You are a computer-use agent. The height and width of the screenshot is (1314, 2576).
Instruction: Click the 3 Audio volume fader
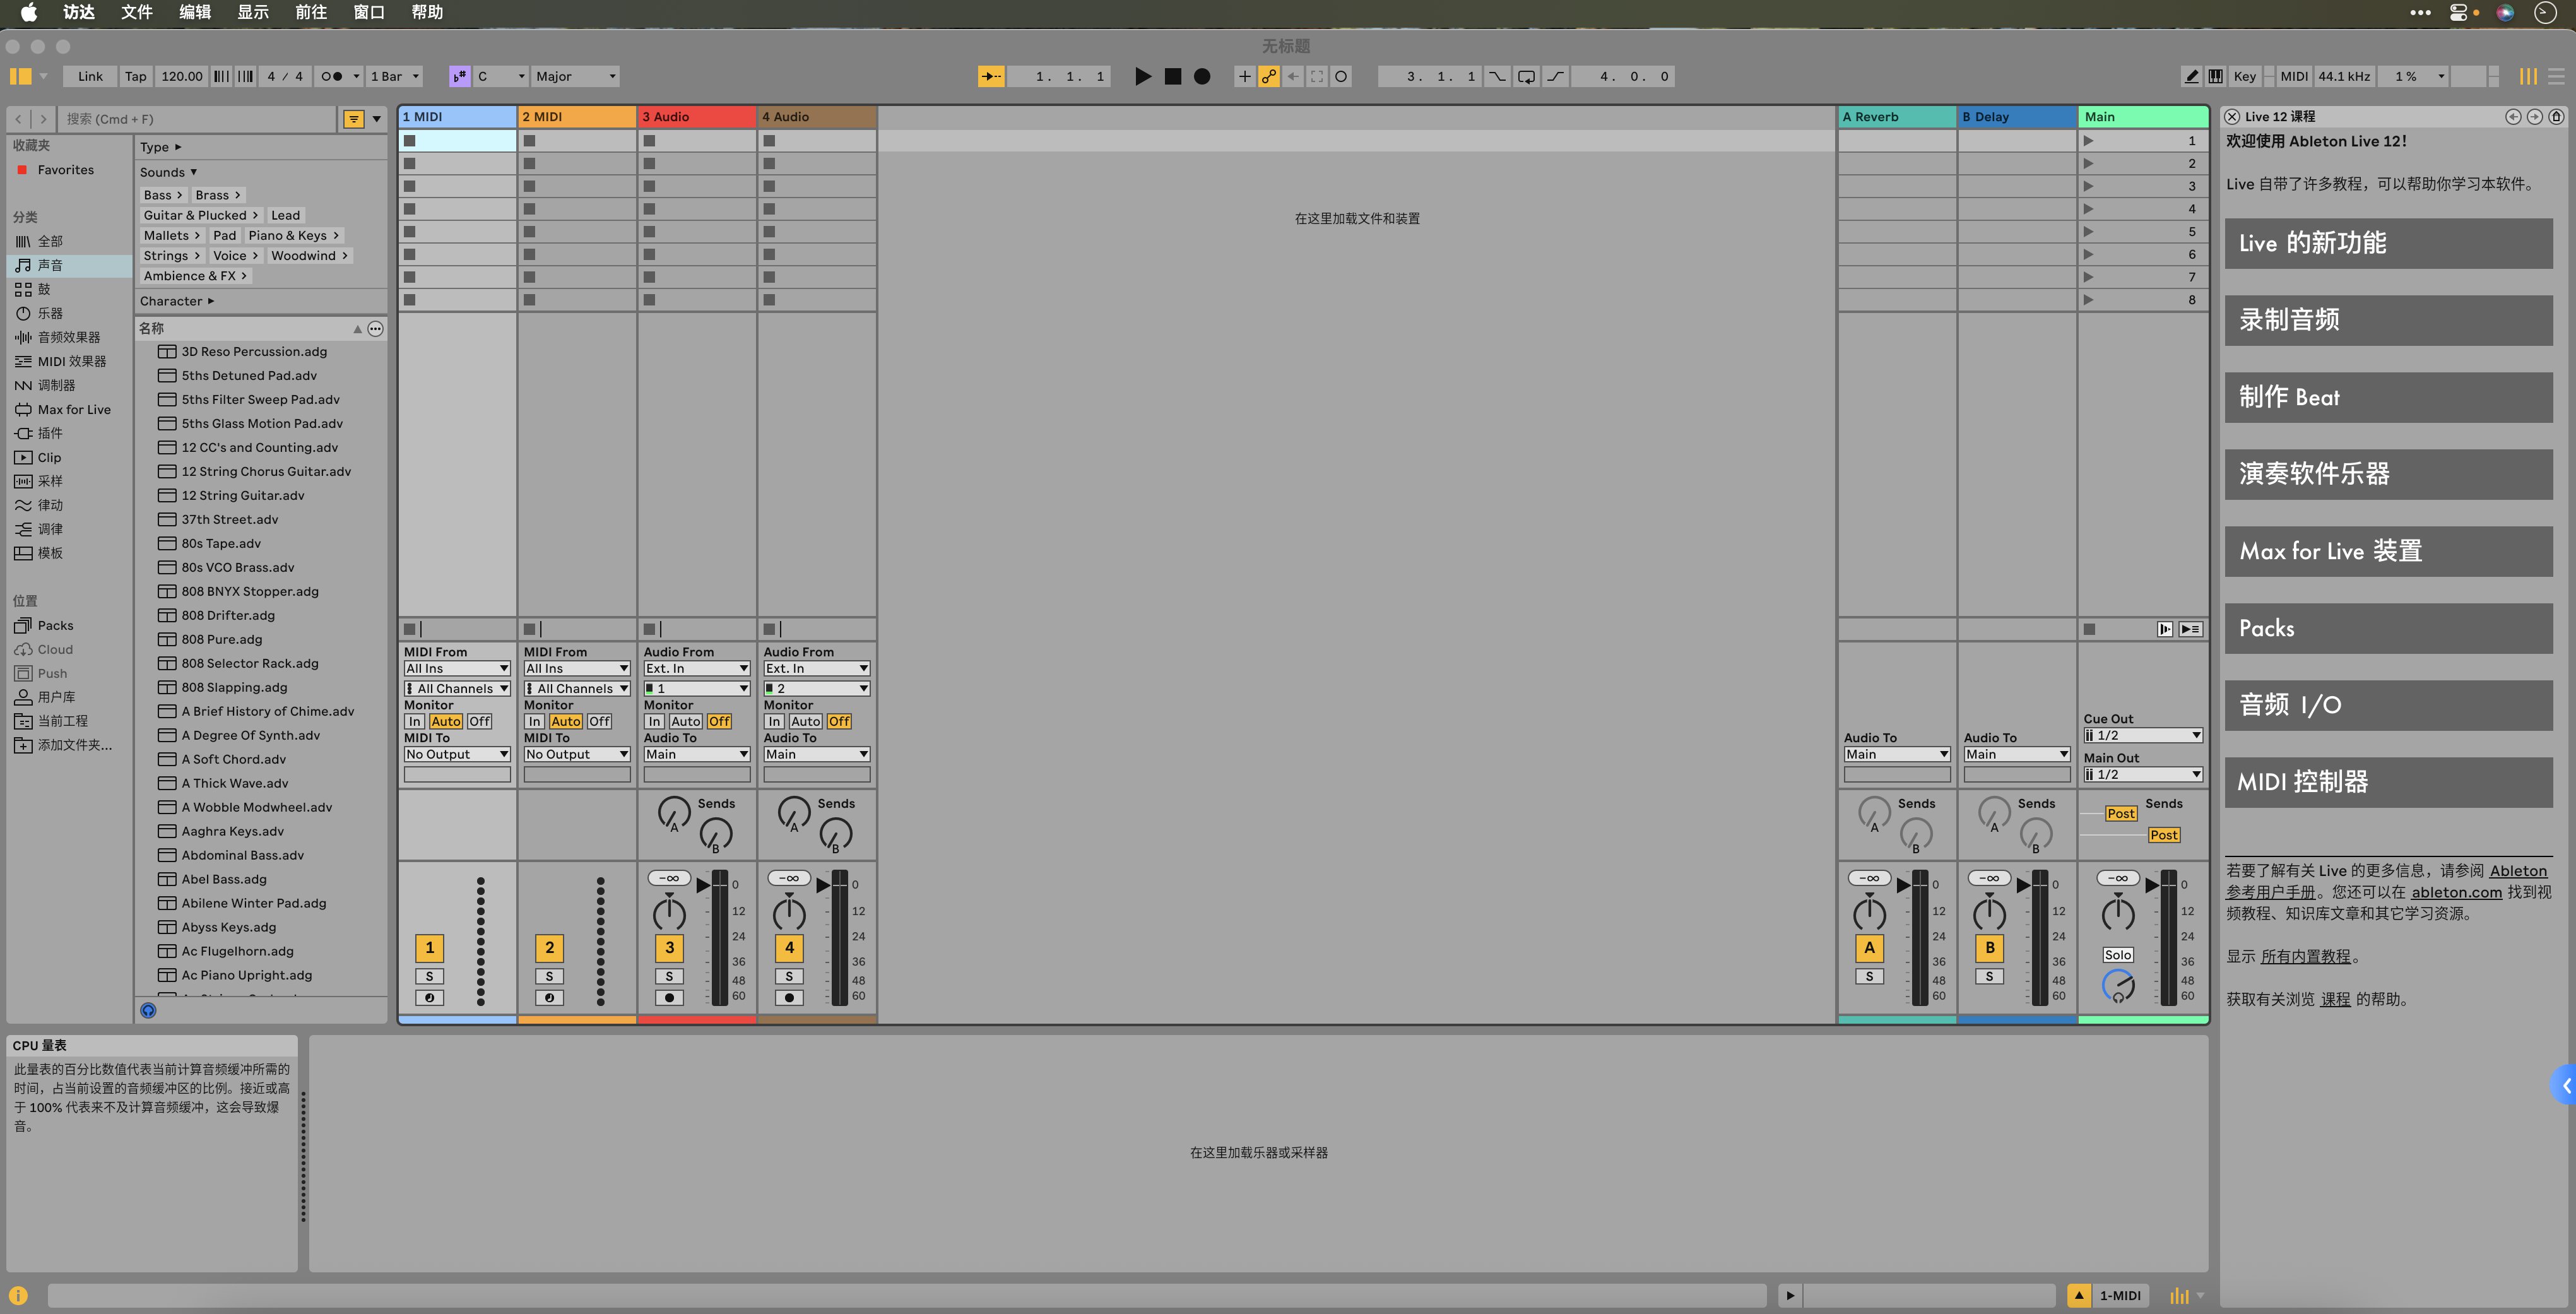[x=704, y=884]
